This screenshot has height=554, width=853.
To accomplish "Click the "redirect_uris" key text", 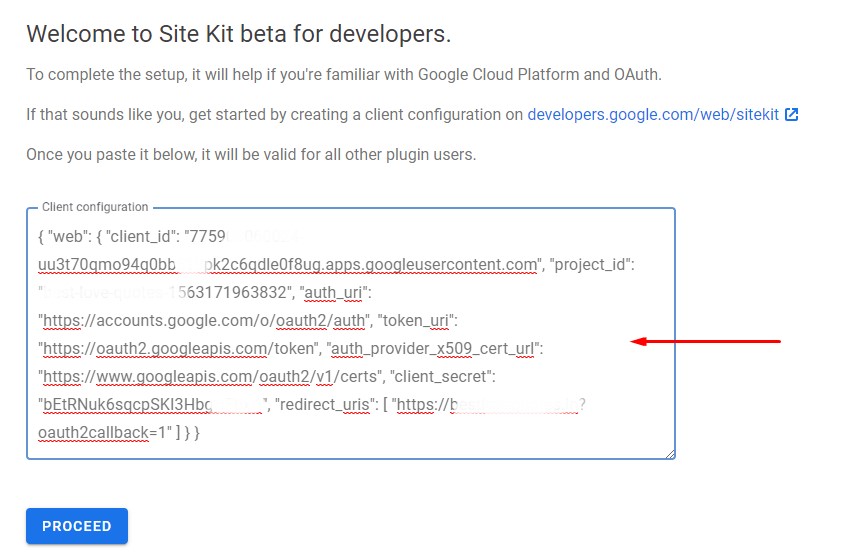I will pos(324,405).
